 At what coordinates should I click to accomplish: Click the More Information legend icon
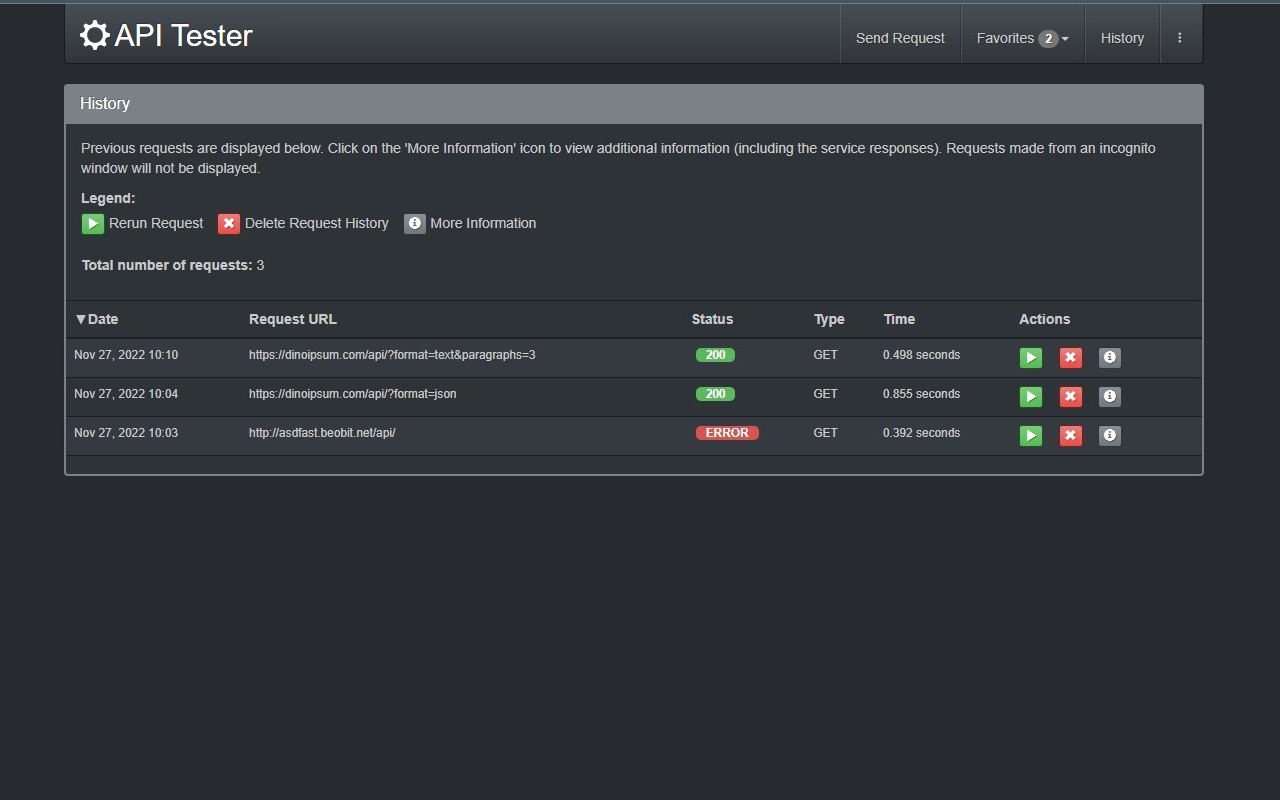(x=415, y=223)
